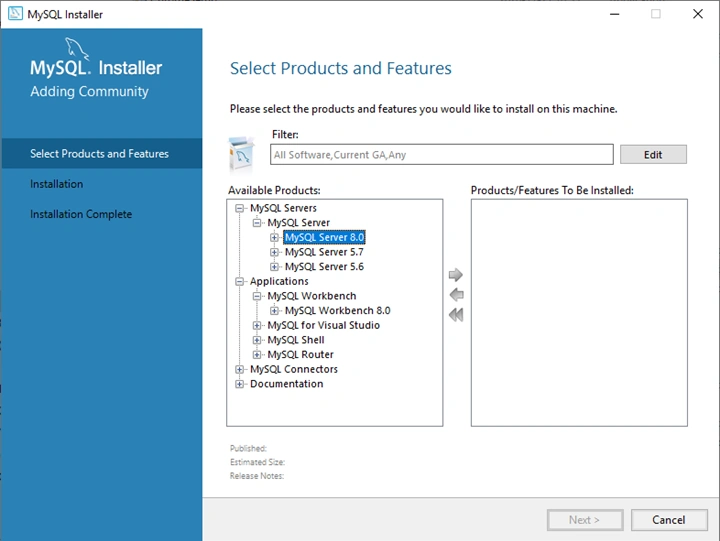Go to the Installation Complete step
The width and height of the screenshot is (720, 541).
81,214
